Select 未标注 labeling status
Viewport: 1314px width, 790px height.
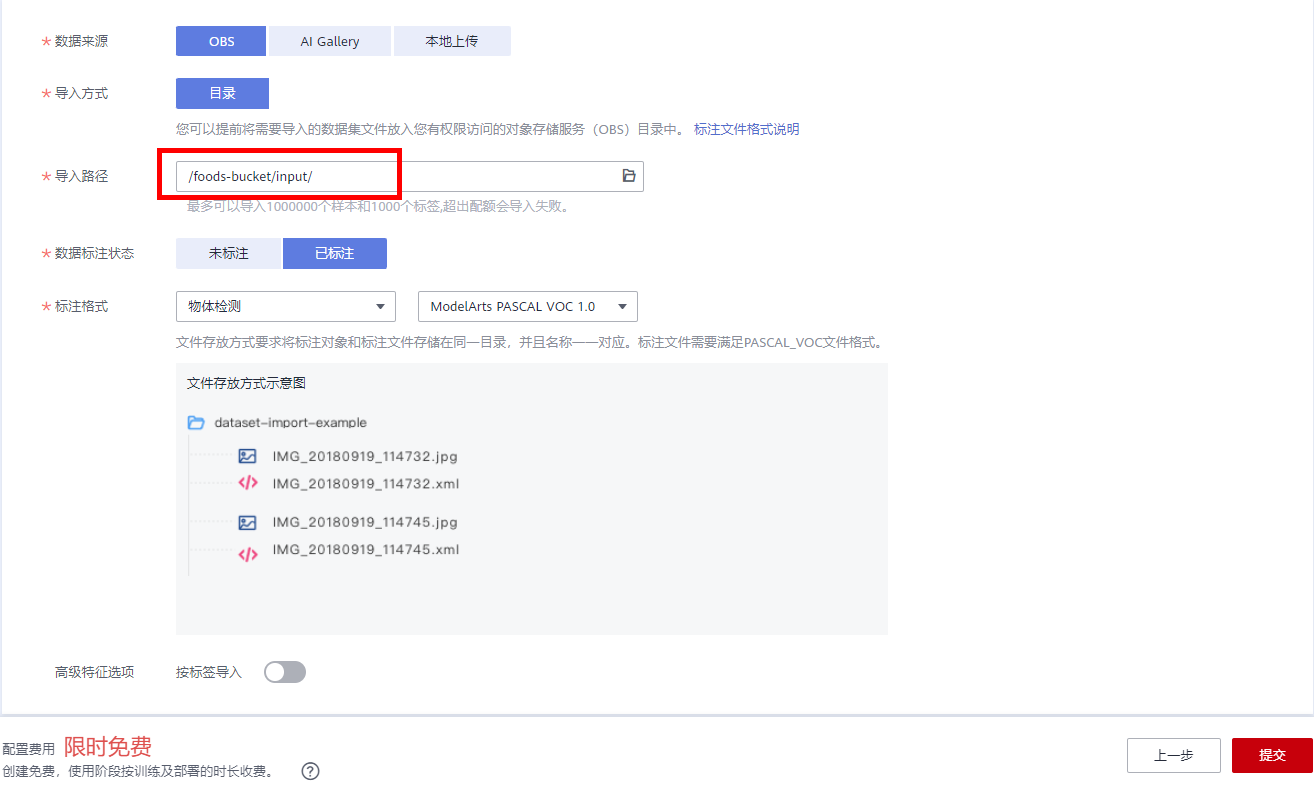coord(229,254)
